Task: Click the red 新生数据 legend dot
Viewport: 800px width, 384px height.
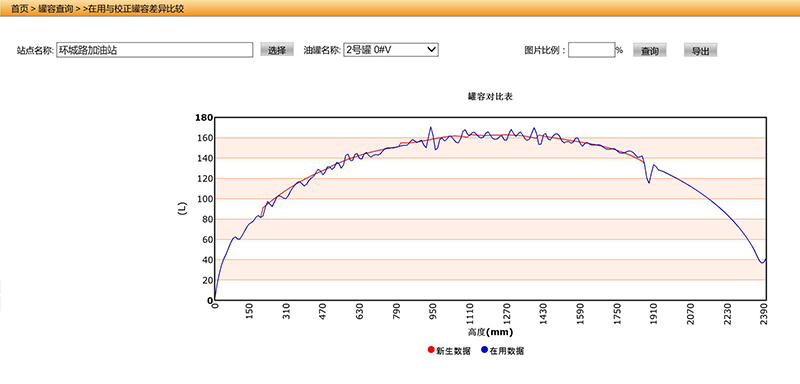Action: (x=431, y=350)
